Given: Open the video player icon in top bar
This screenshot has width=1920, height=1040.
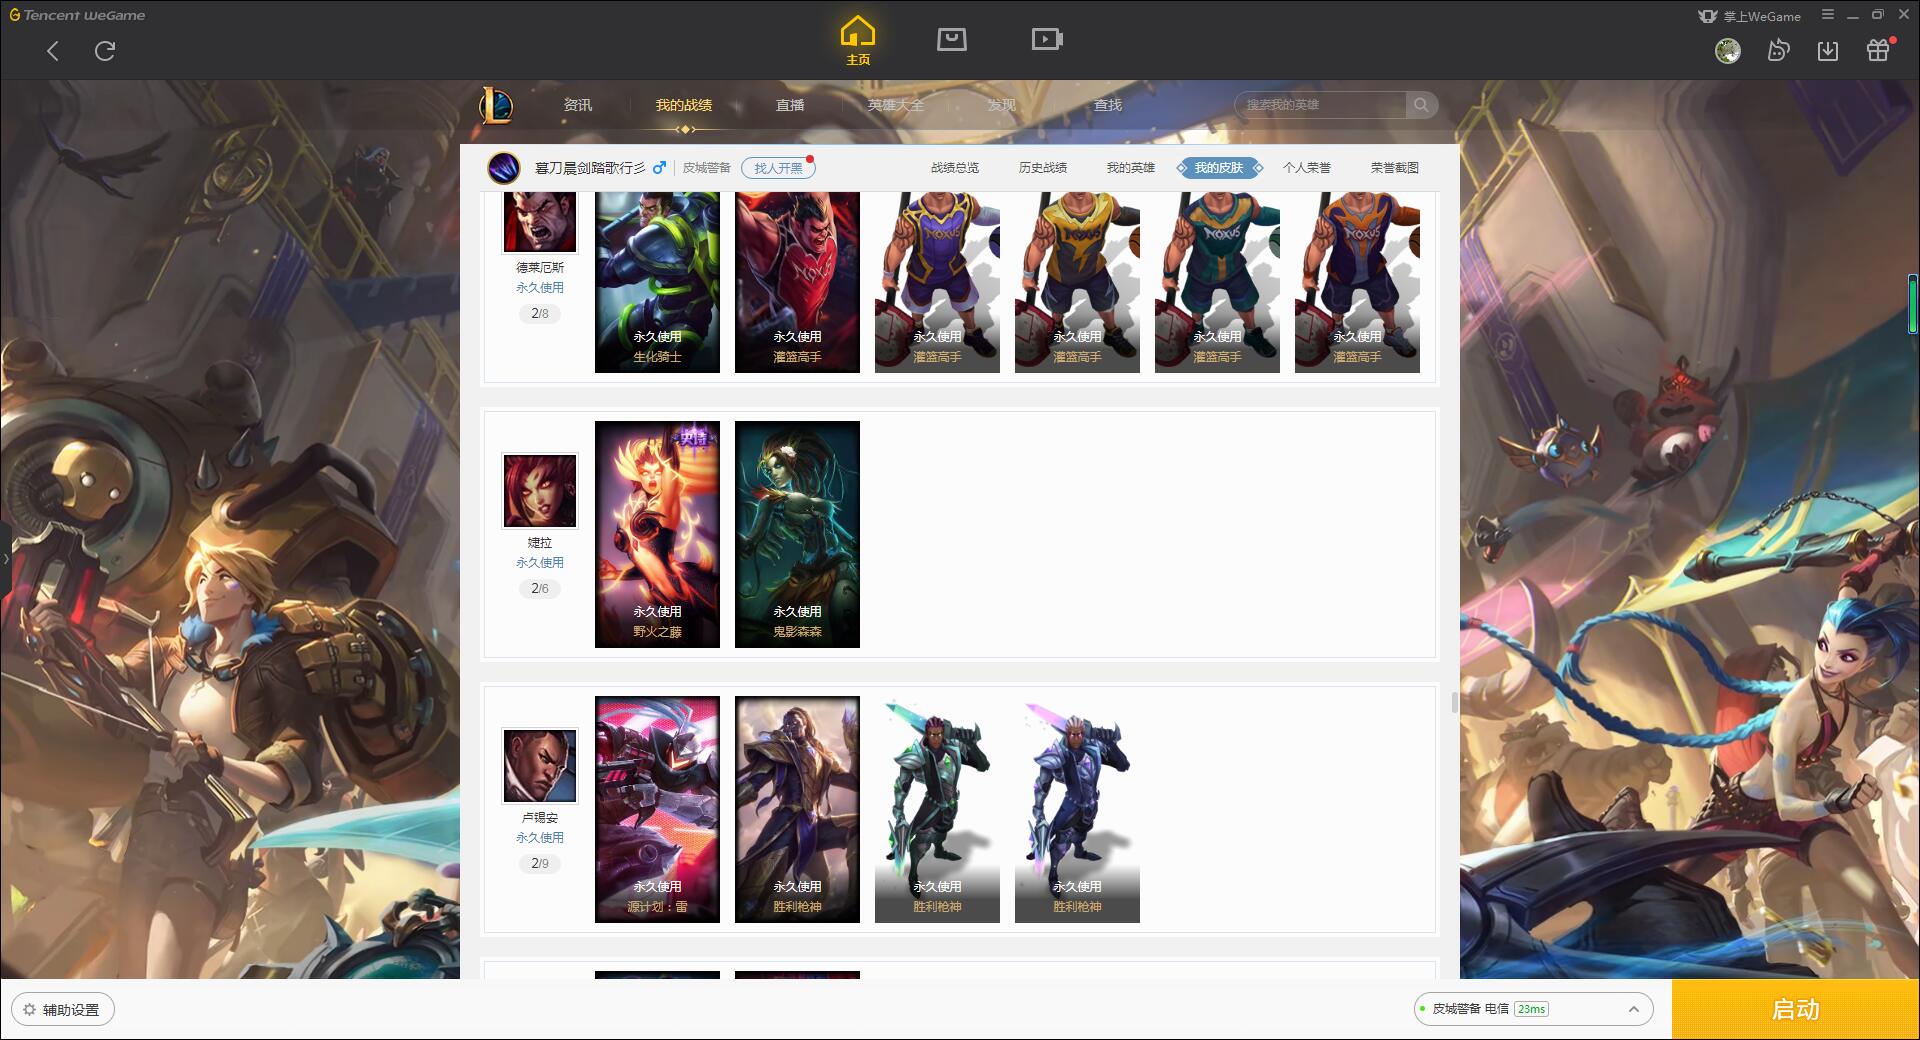Looking at the screenshot, I should [x=1047, y=39].
